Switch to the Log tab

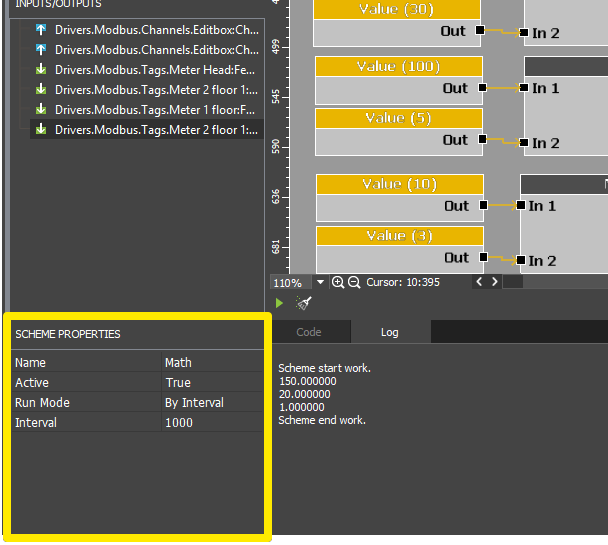(390, 332)
